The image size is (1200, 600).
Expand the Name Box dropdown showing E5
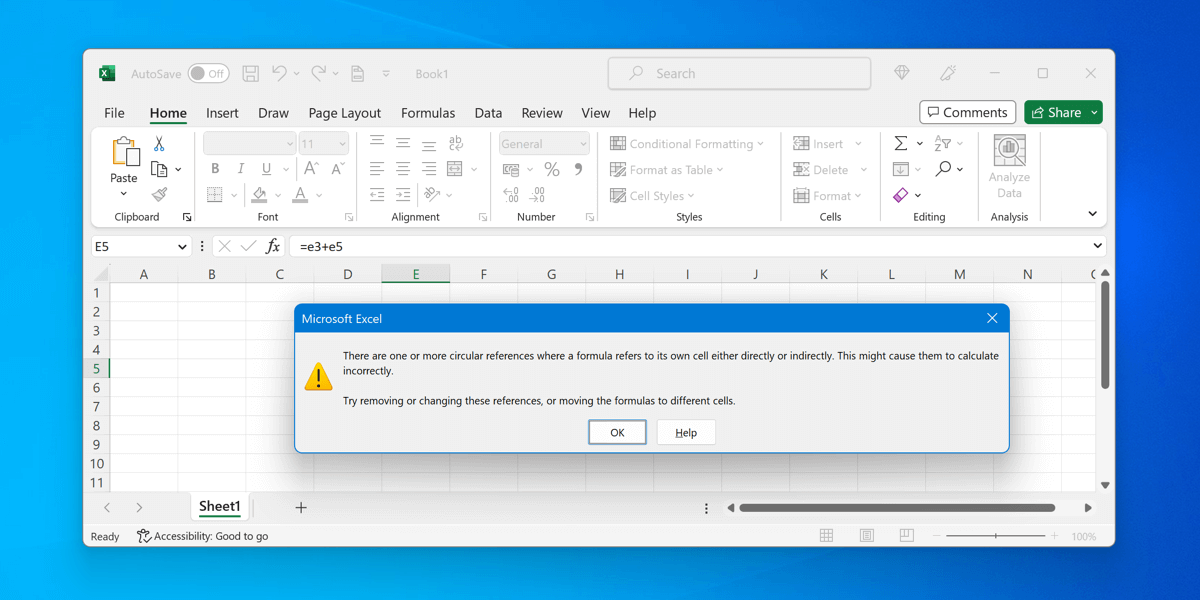182,247
